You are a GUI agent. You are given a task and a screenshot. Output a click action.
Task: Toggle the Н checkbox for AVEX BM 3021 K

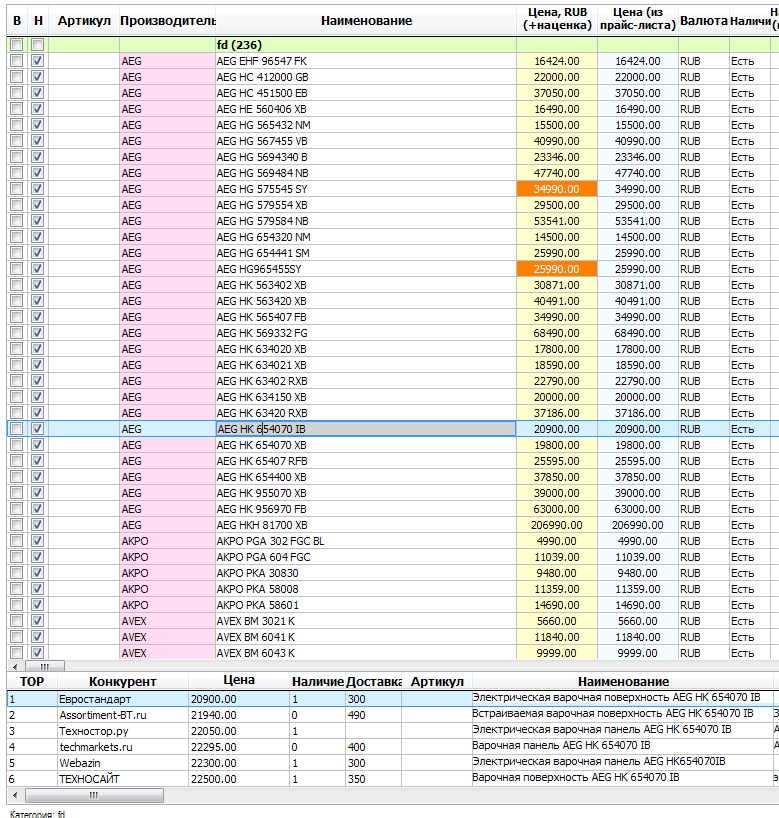(38, 621)
